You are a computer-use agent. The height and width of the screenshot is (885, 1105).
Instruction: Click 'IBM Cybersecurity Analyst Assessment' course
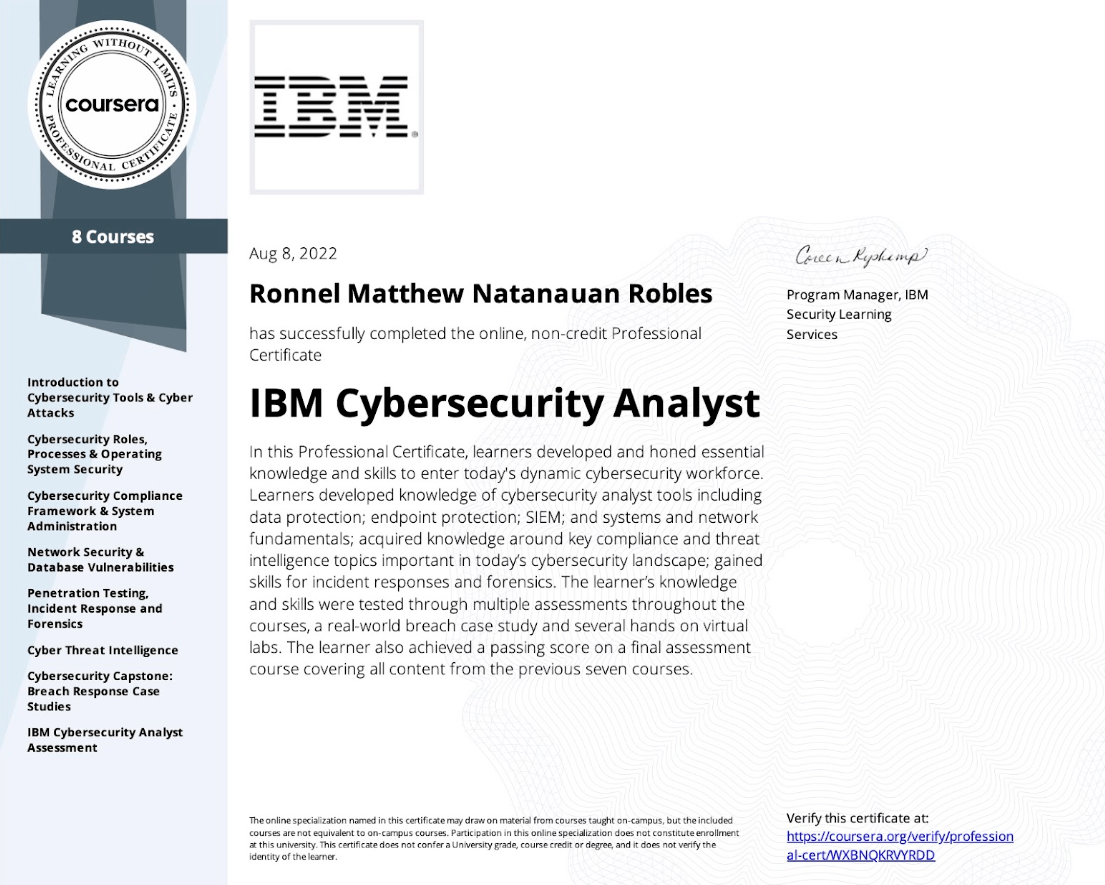[x=105, y=740]
